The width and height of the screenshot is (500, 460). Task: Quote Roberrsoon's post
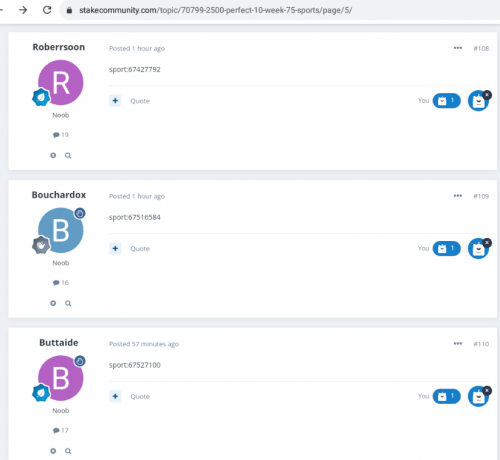(140, 101)
